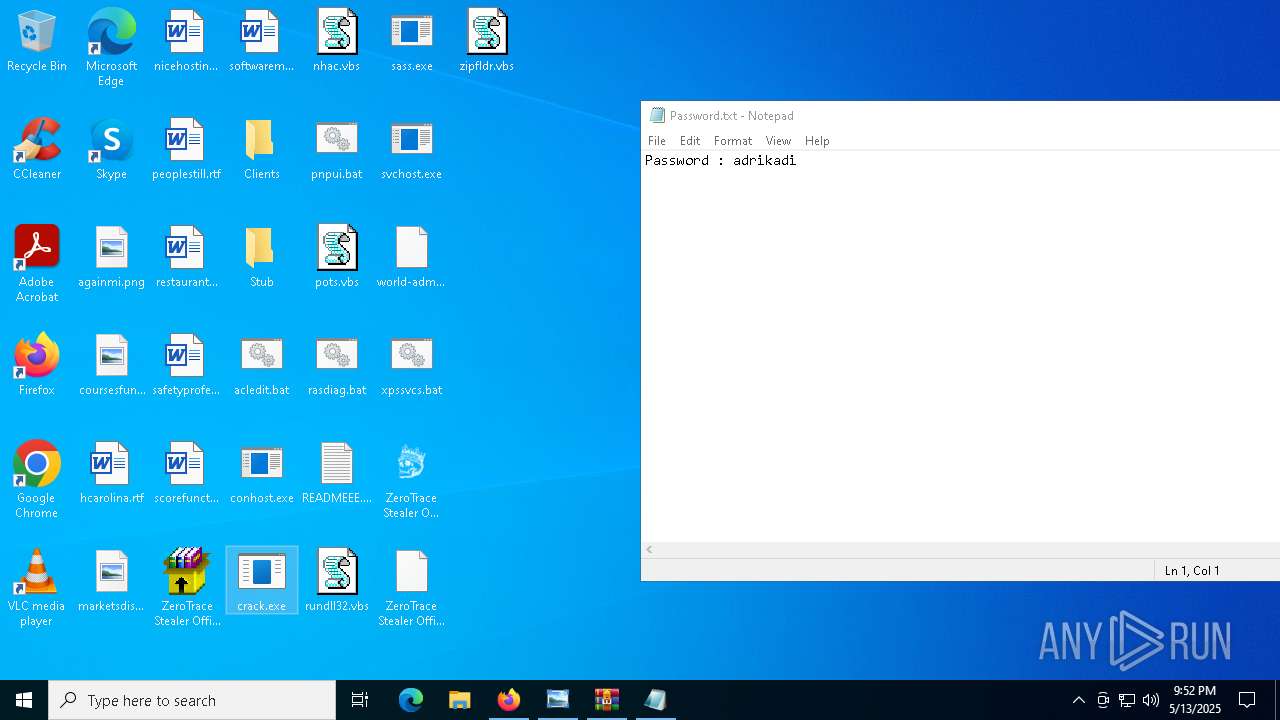Open File Explorer from the taskbar
The height and width of the screenshot is (720, 1280).
click(460, 700)
